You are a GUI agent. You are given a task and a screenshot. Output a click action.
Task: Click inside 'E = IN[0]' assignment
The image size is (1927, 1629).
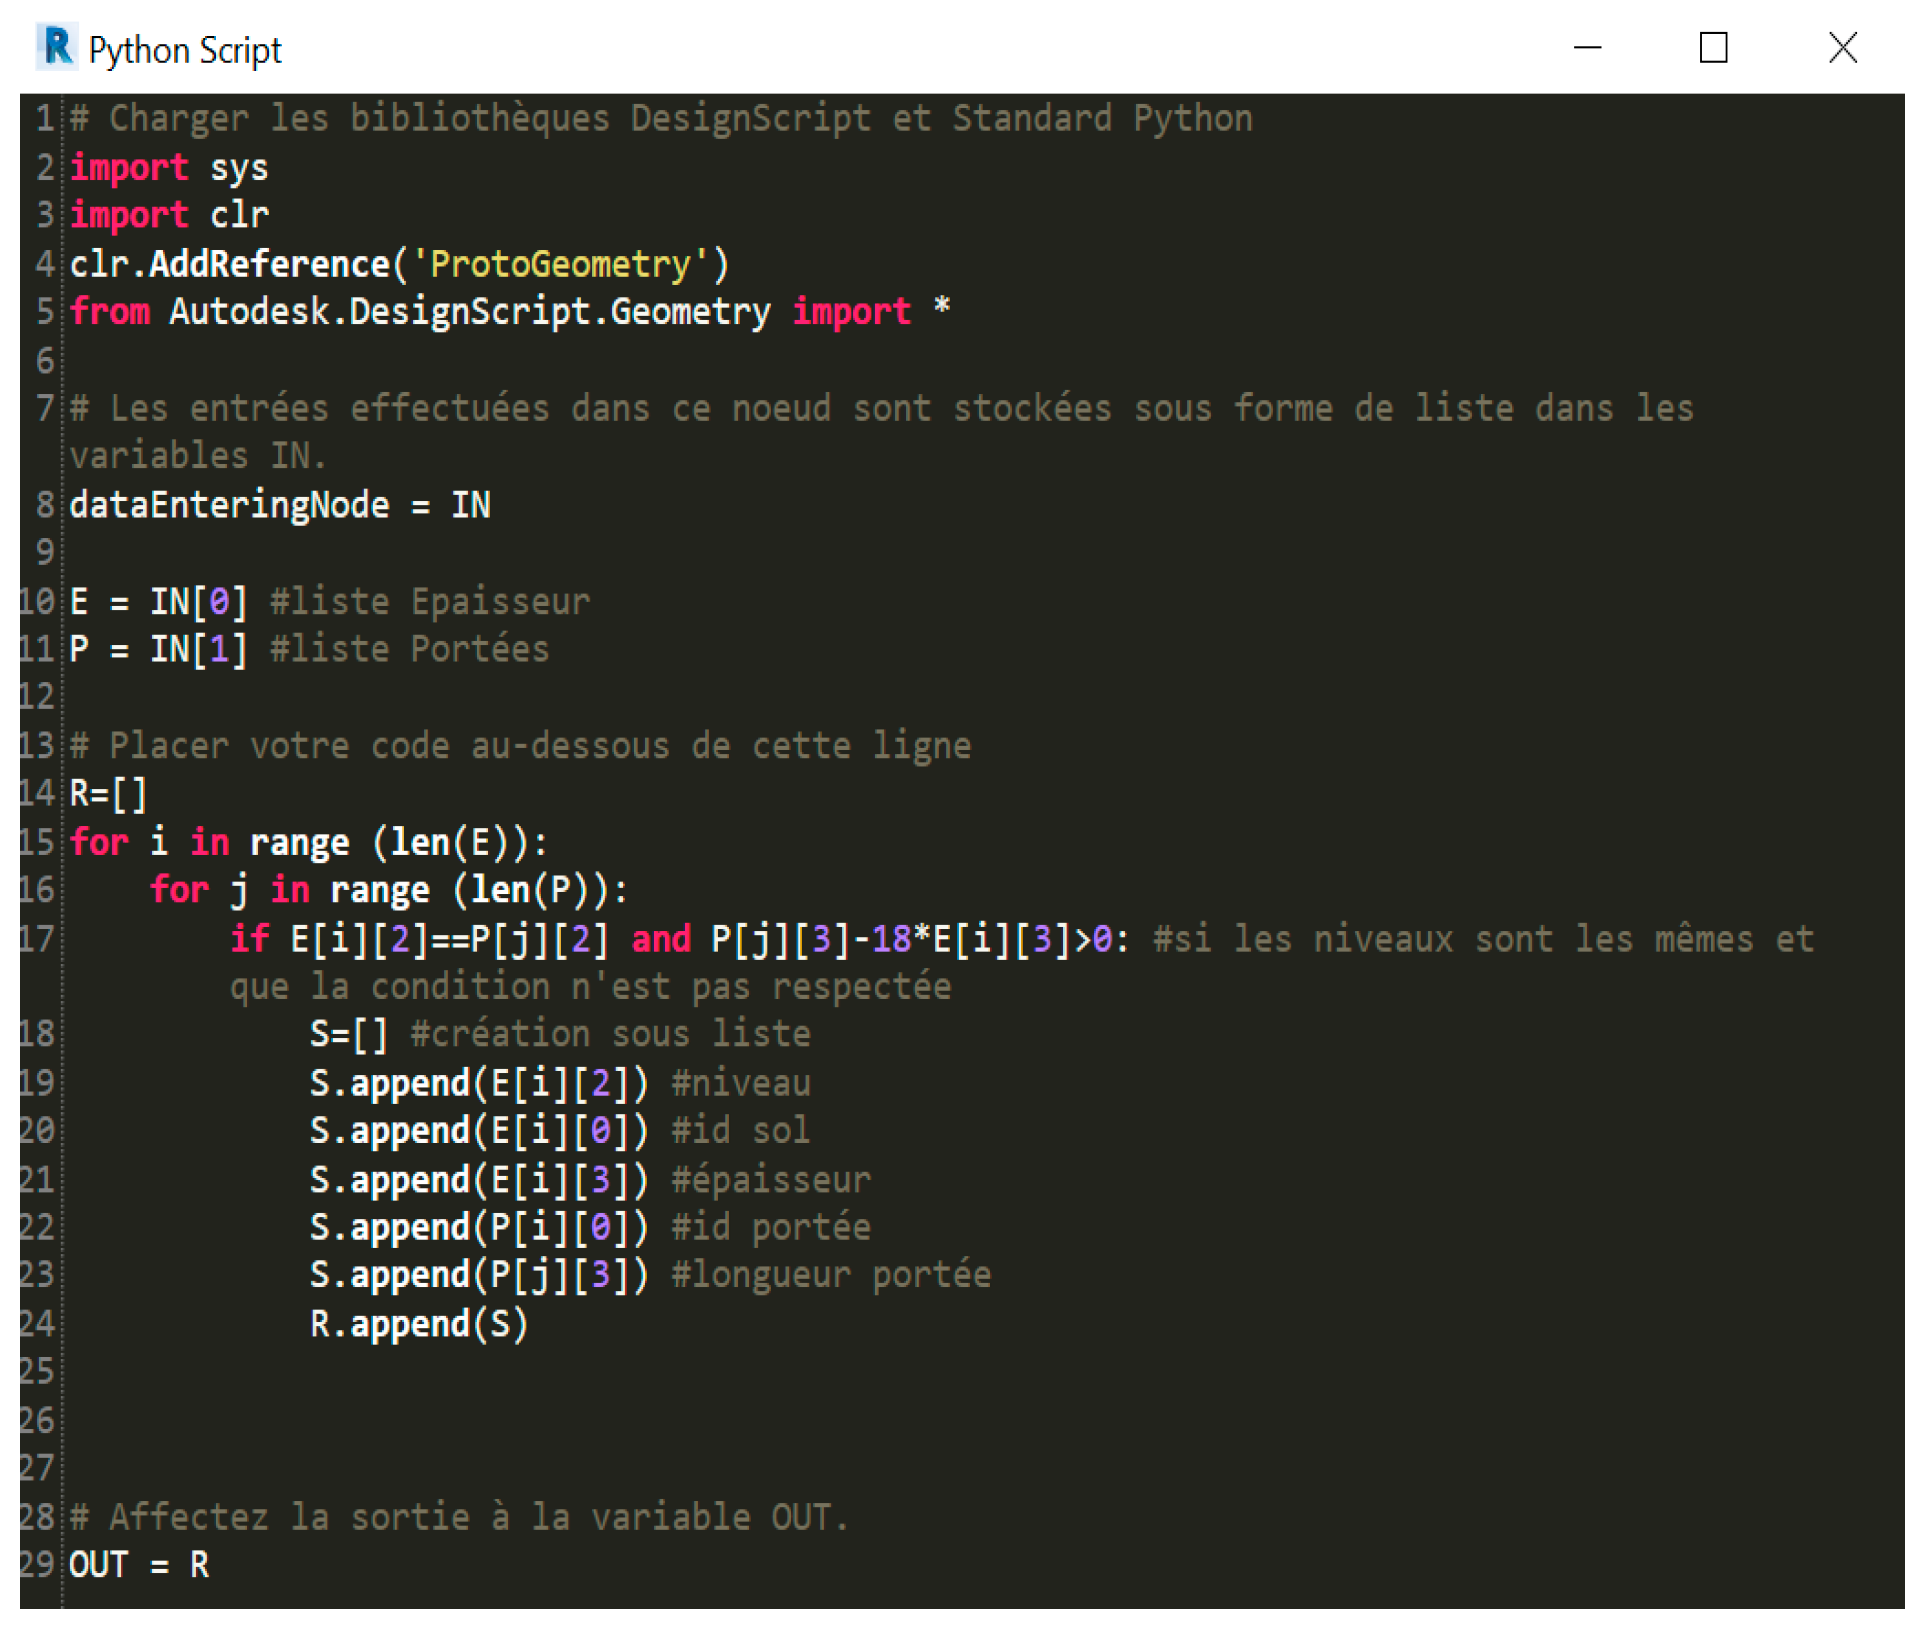157,601
